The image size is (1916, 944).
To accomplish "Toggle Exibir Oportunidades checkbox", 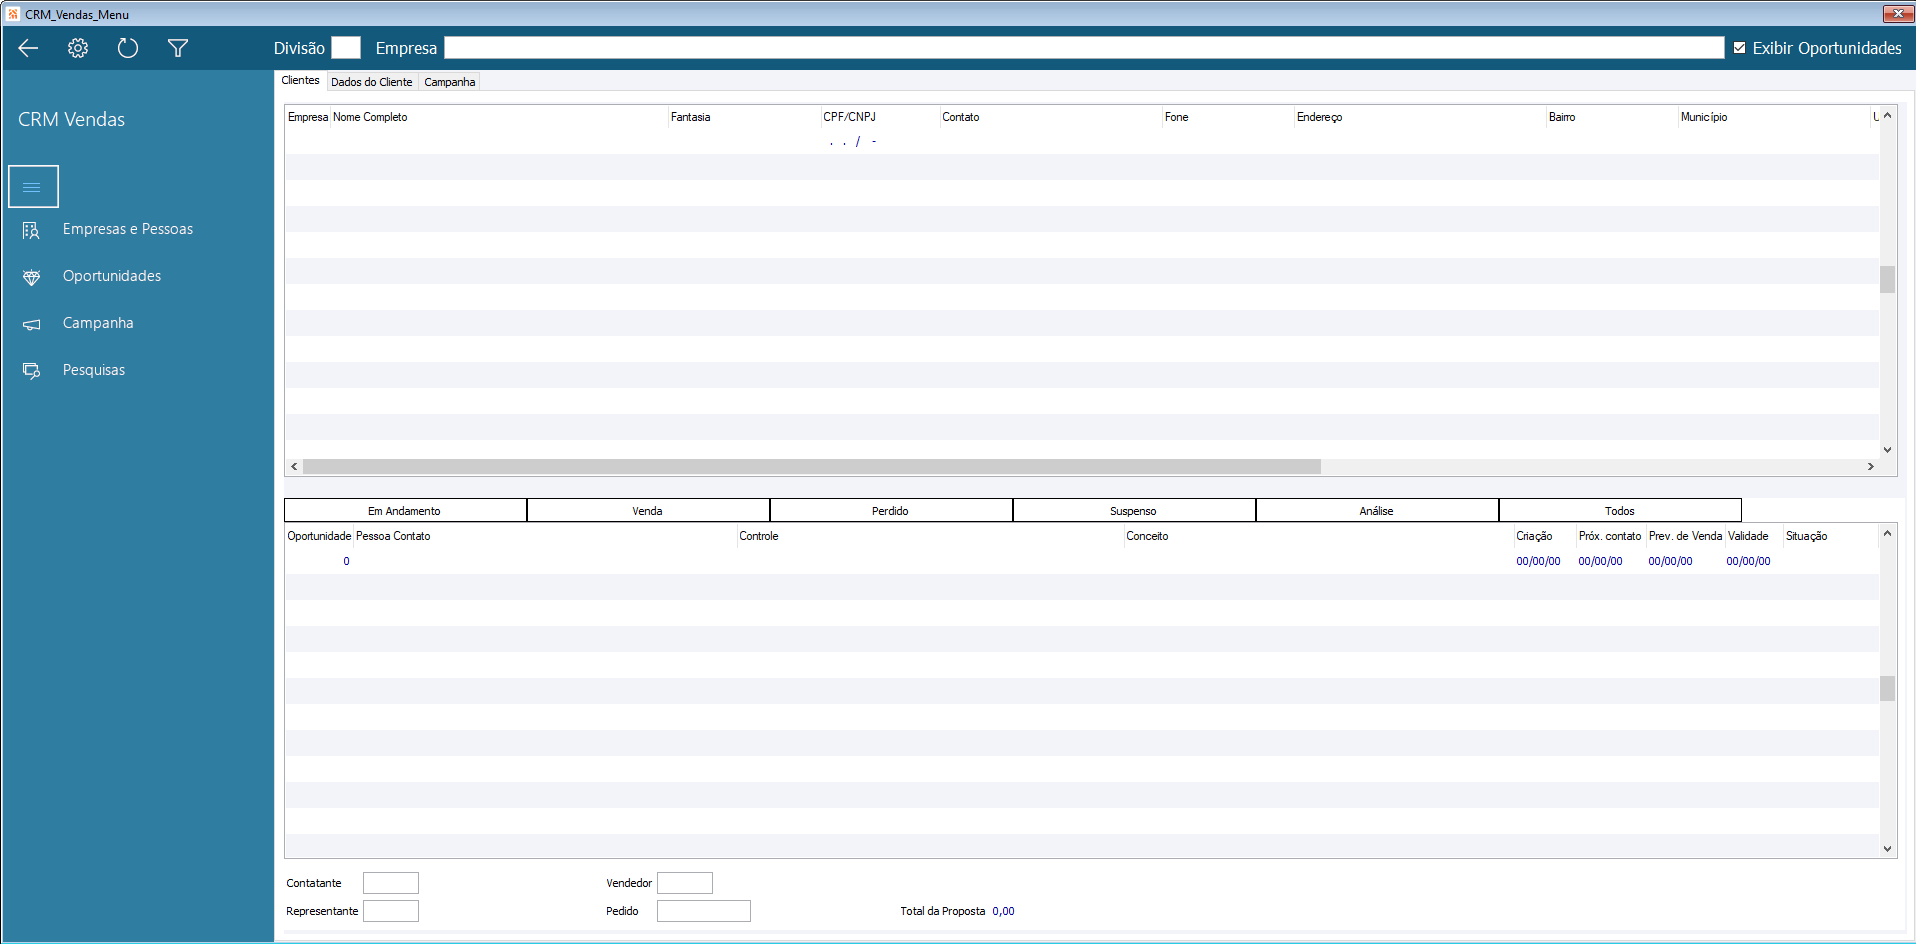I will point(1739,48).
